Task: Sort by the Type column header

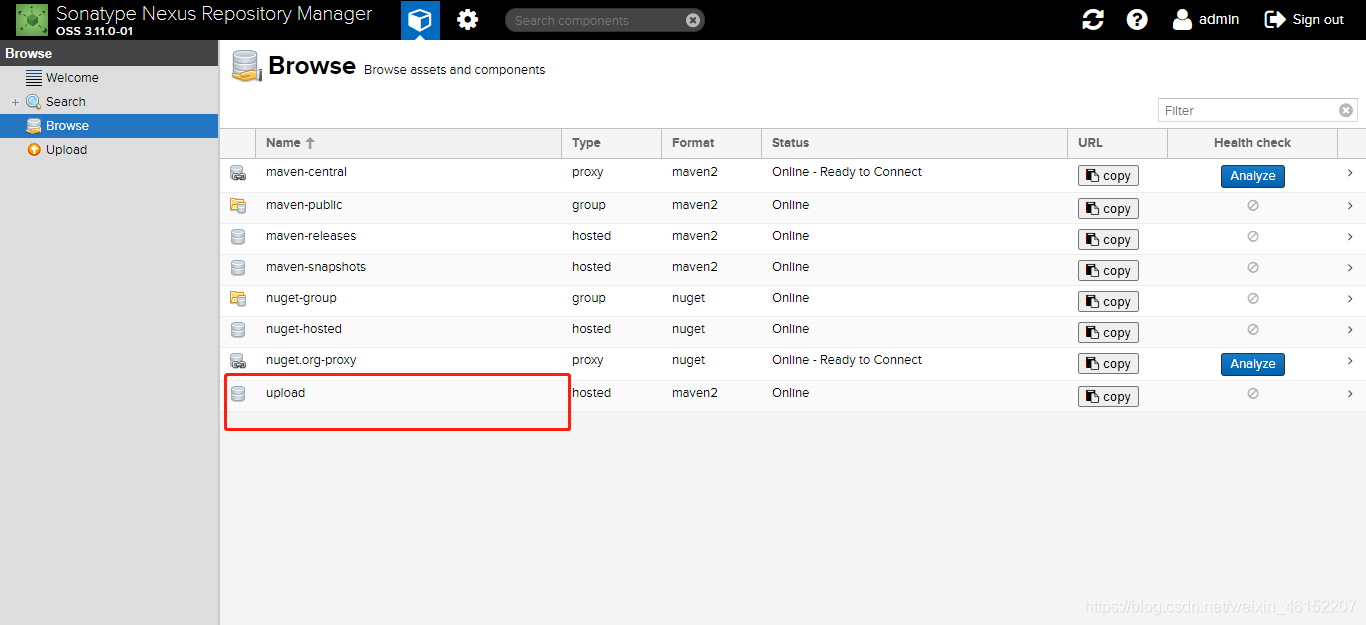Action: click(x=611, y=143)
